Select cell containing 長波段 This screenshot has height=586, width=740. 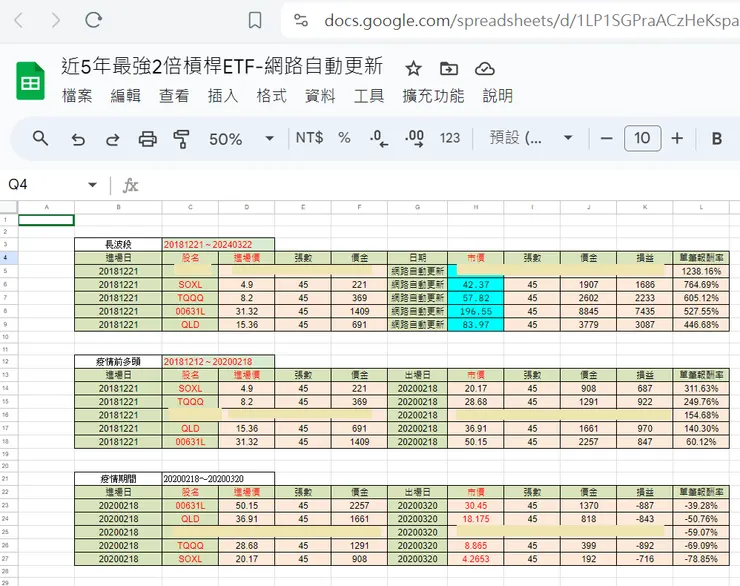tap(118, 244)
